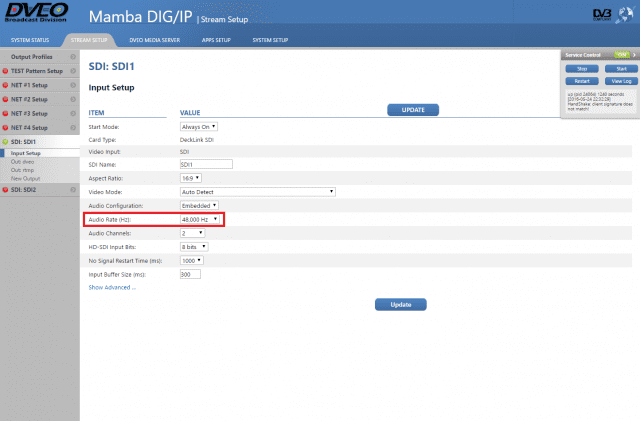Expand NET #1 Setup with its arrow

73,85
